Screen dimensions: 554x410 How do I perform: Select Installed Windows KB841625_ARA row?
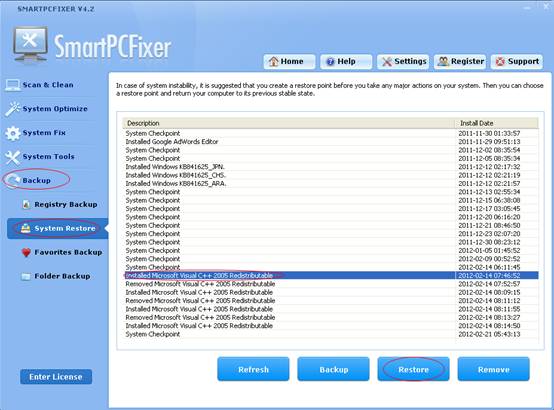coord(331,183)
